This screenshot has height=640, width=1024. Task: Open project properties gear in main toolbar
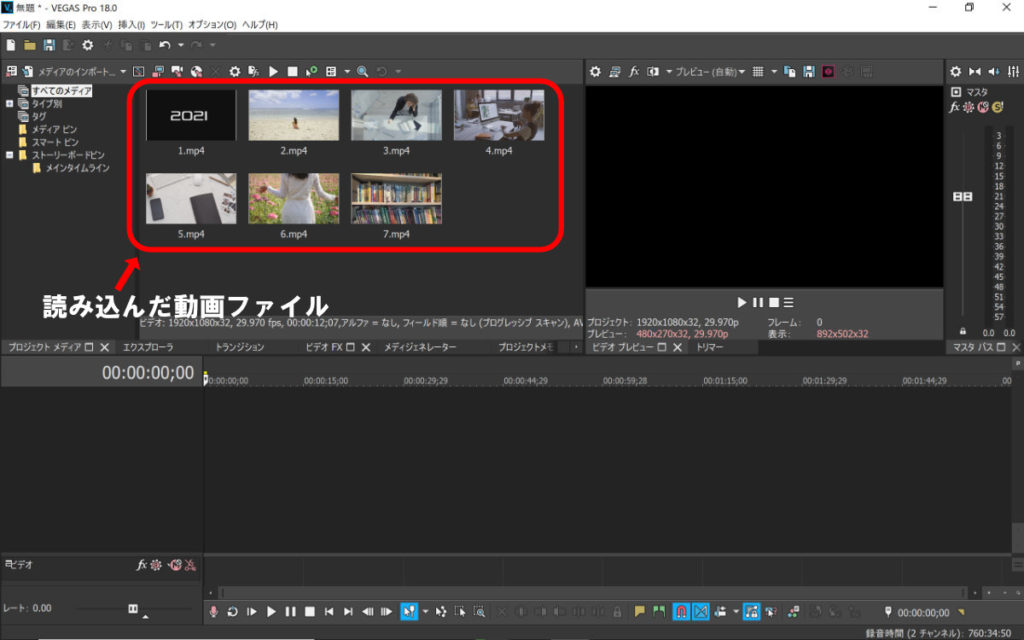pos(87,45)
